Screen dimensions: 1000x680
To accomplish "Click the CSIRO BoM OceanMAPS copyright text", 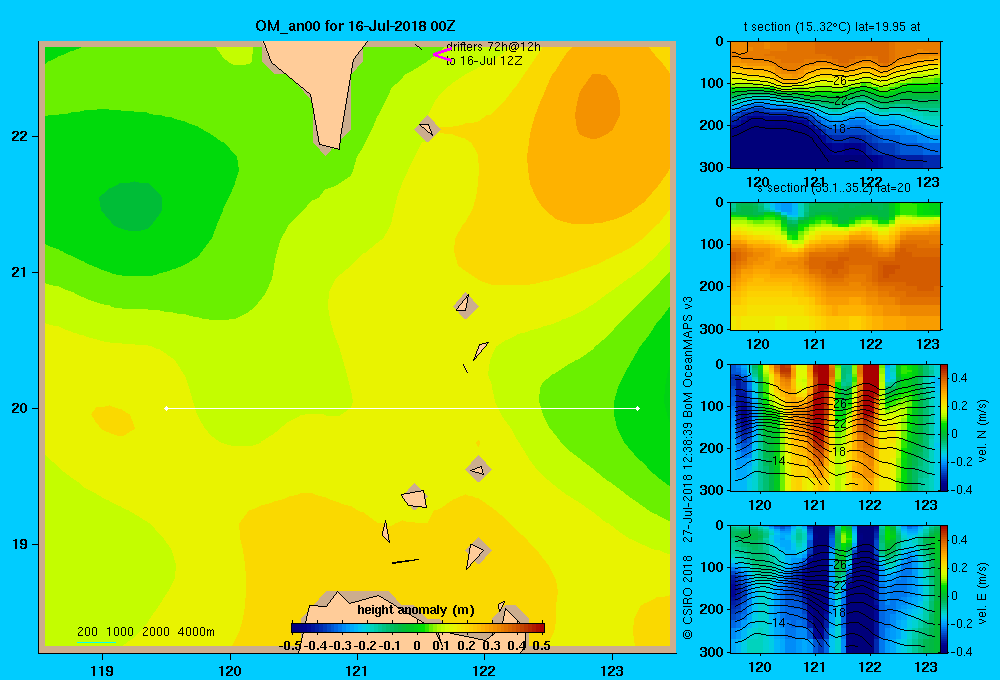I will [688, 468].
